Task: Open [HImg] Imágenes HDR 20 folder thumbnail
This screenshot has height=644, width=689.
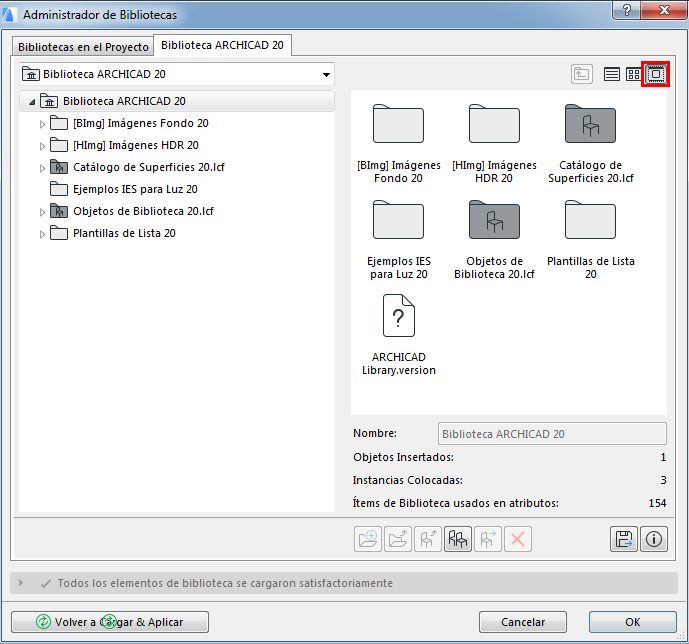Action: pos(494,124)
